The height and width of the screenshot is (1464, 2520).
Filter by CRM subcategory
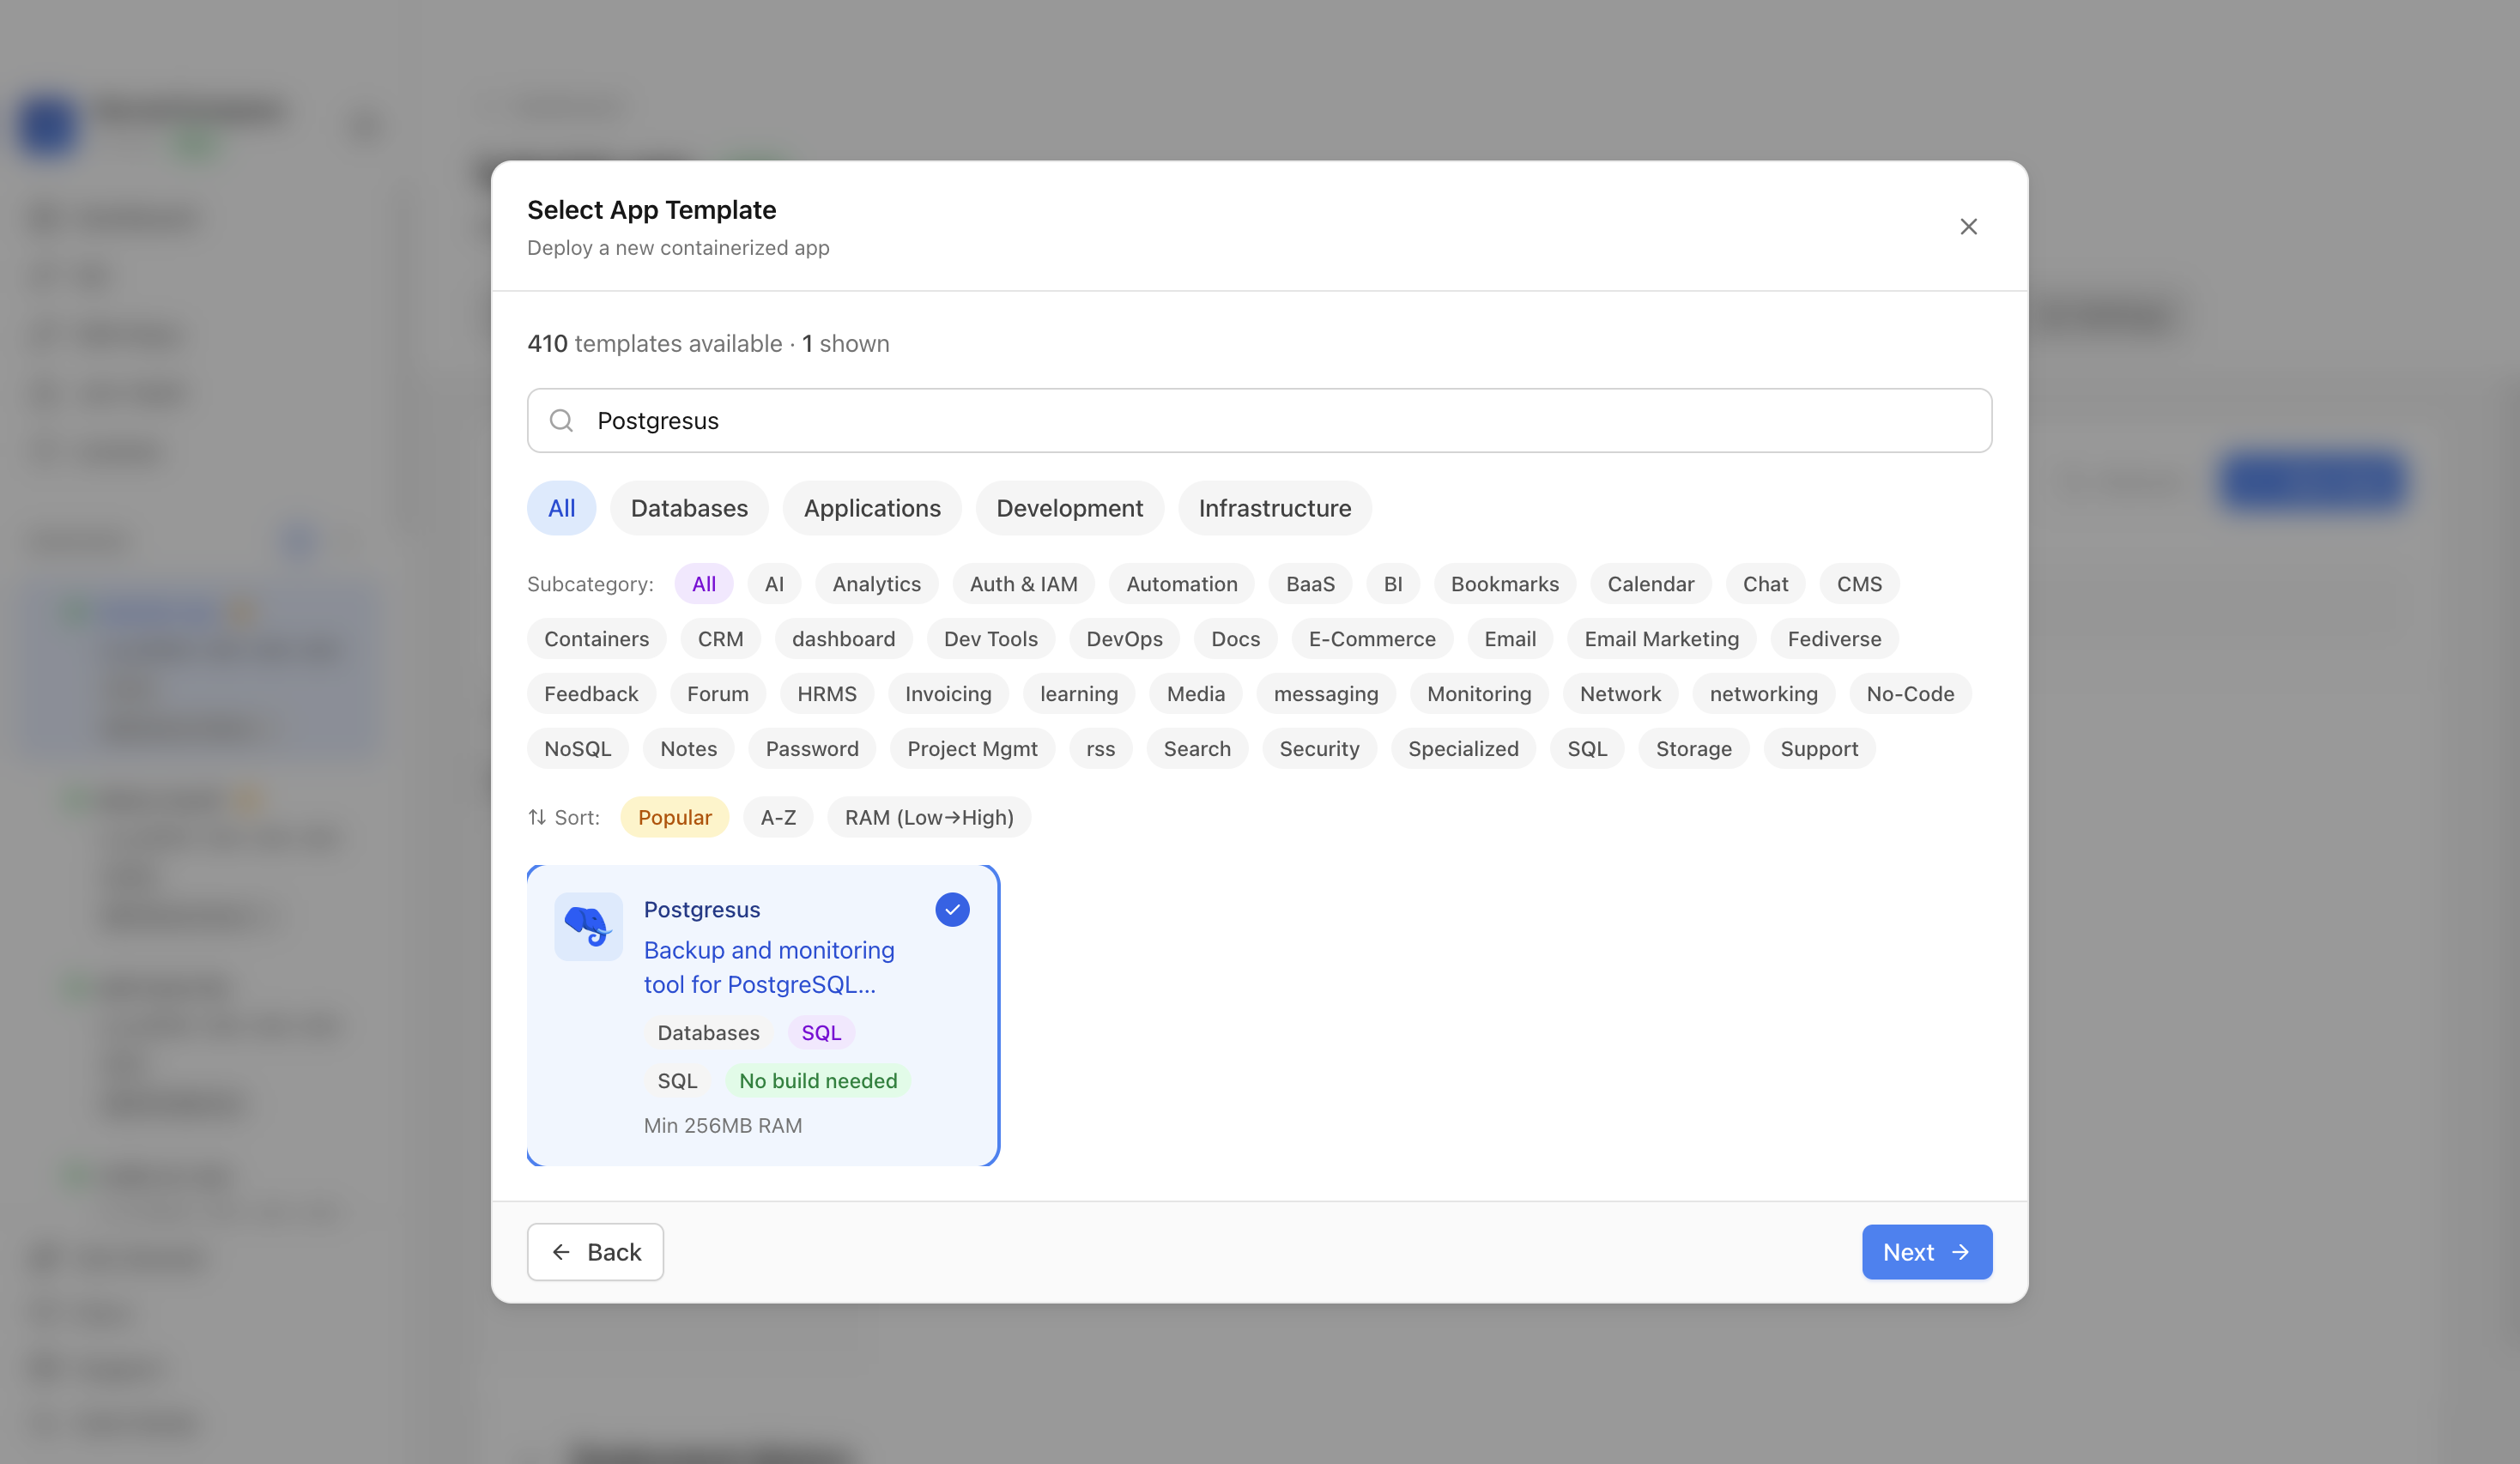[720, 639]
